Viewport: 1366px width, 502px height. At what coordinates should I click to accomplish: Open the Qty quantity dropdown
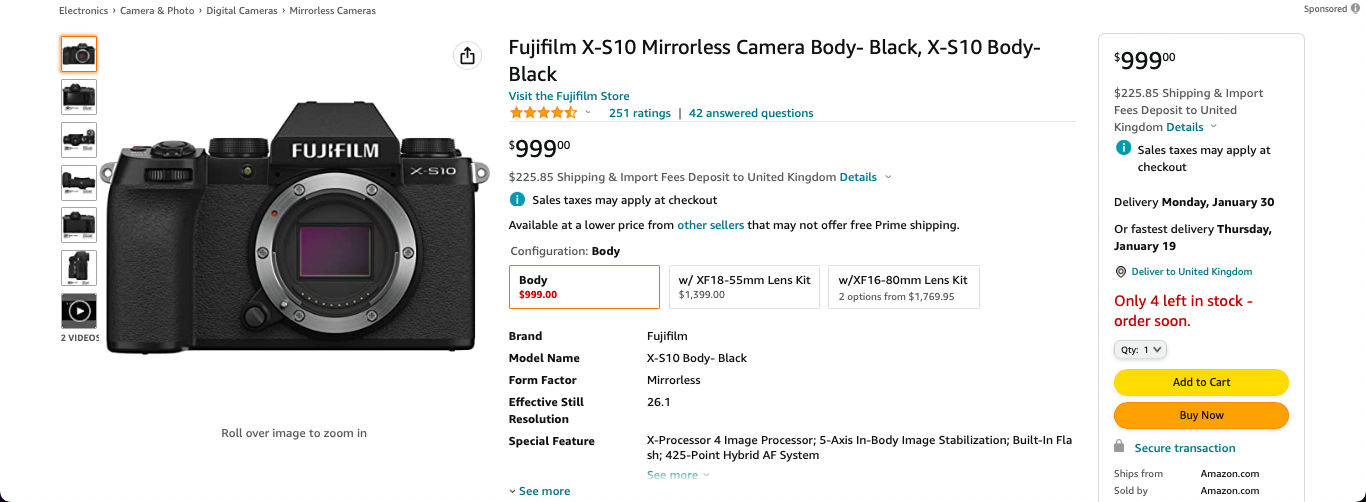coord(1140,350)
